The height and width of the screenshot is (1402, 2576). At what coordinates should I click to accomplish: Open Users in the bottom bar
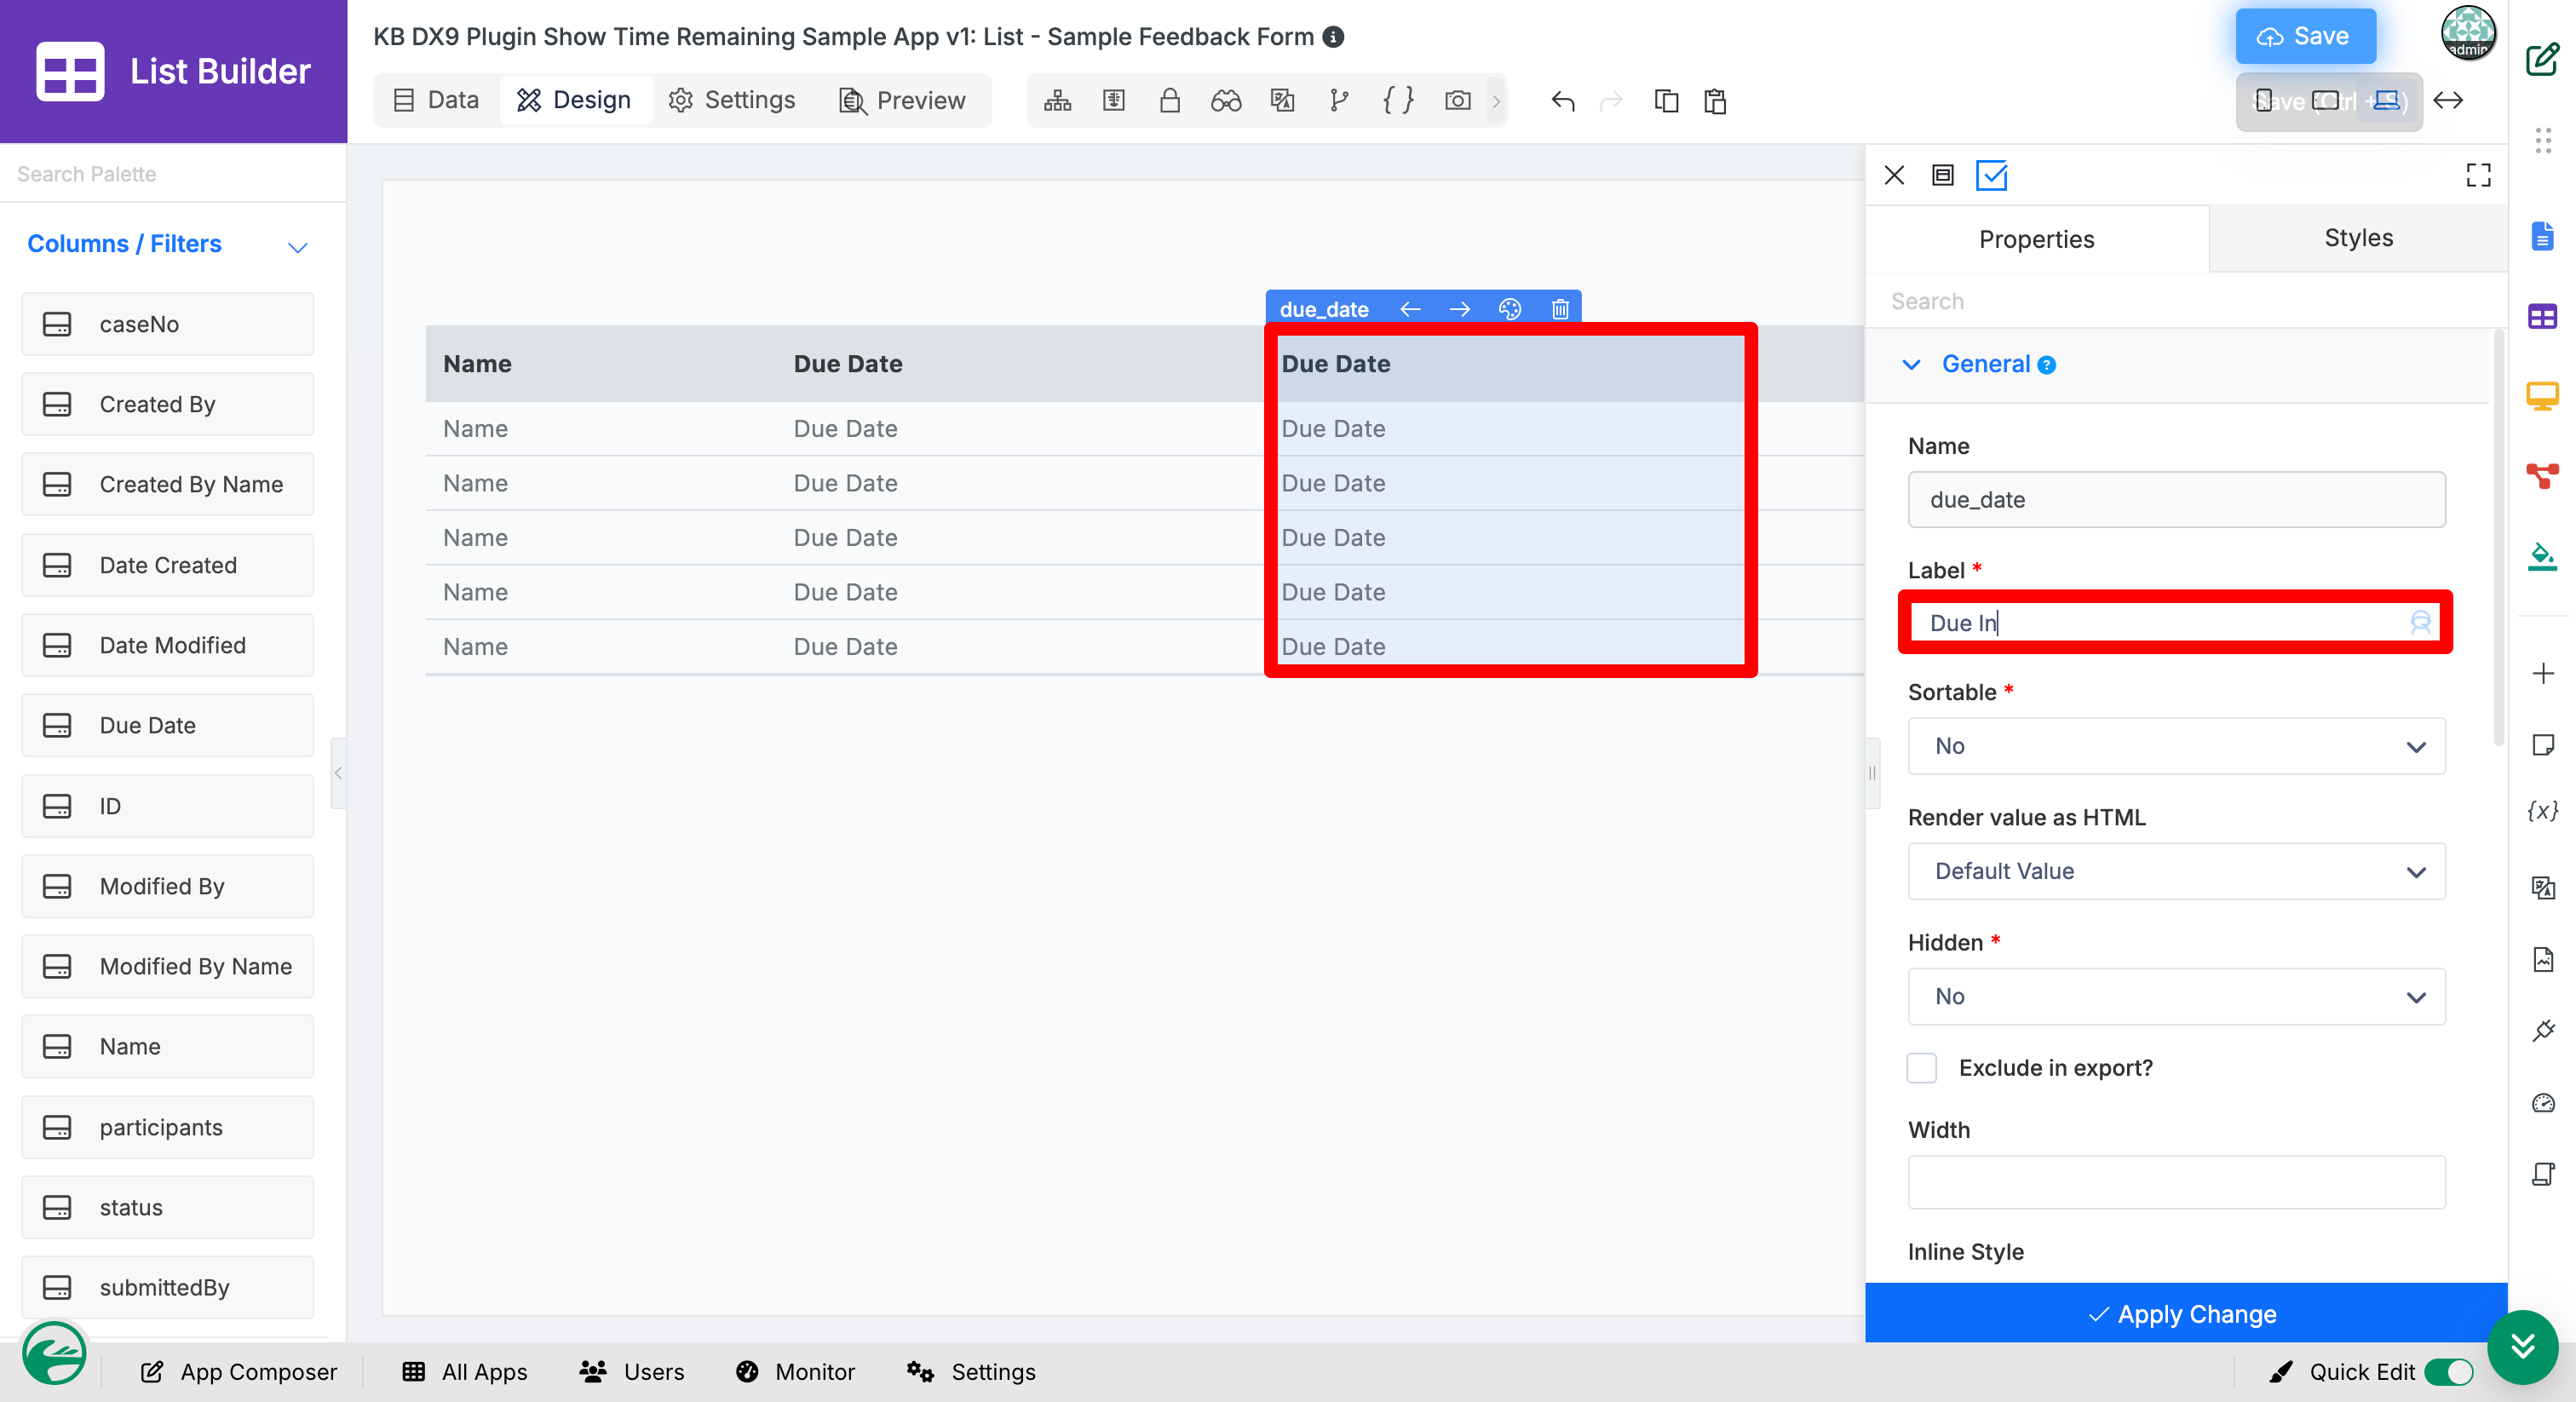[632, 1372]
